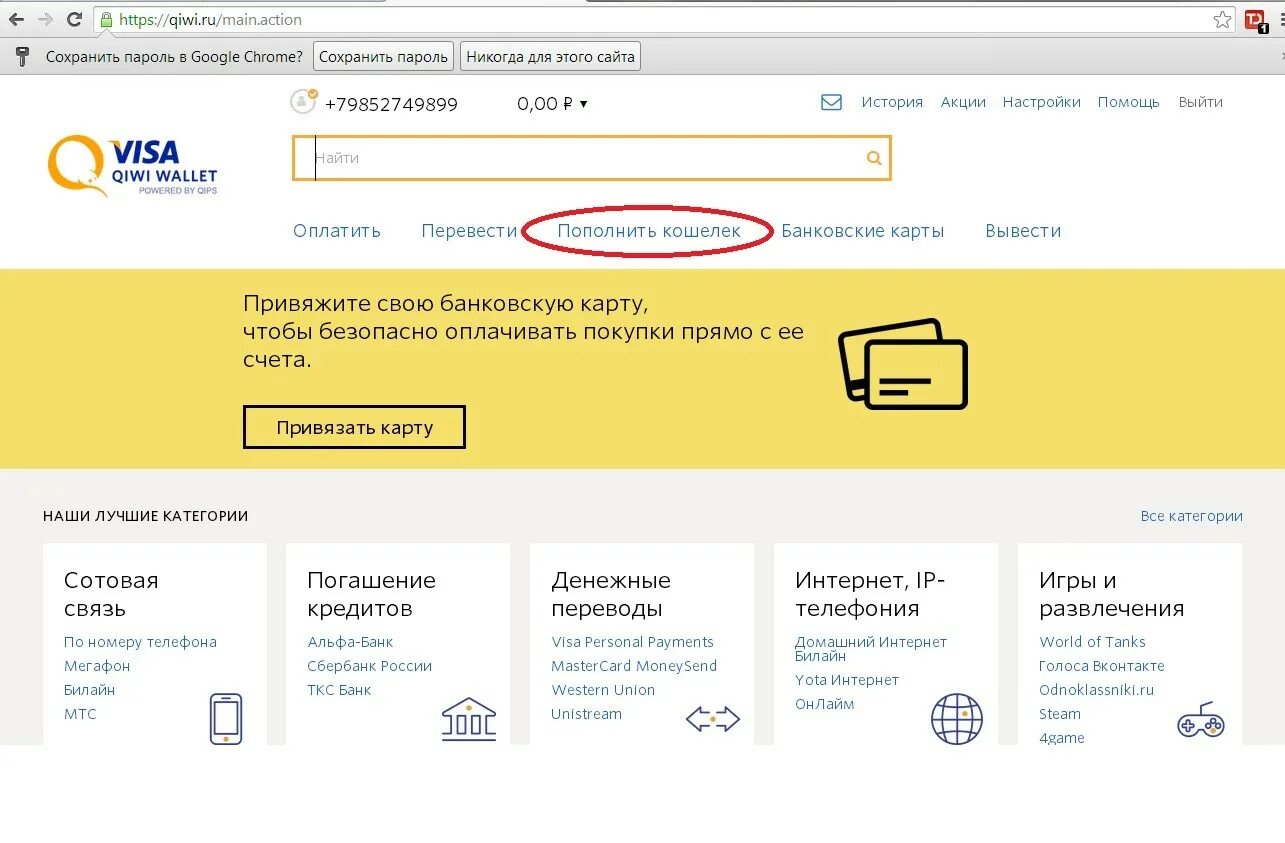Go home via the Visa QIWI Wallet logo
Image resolution: width=1285 pixels, height=843 pixels.
132,166
